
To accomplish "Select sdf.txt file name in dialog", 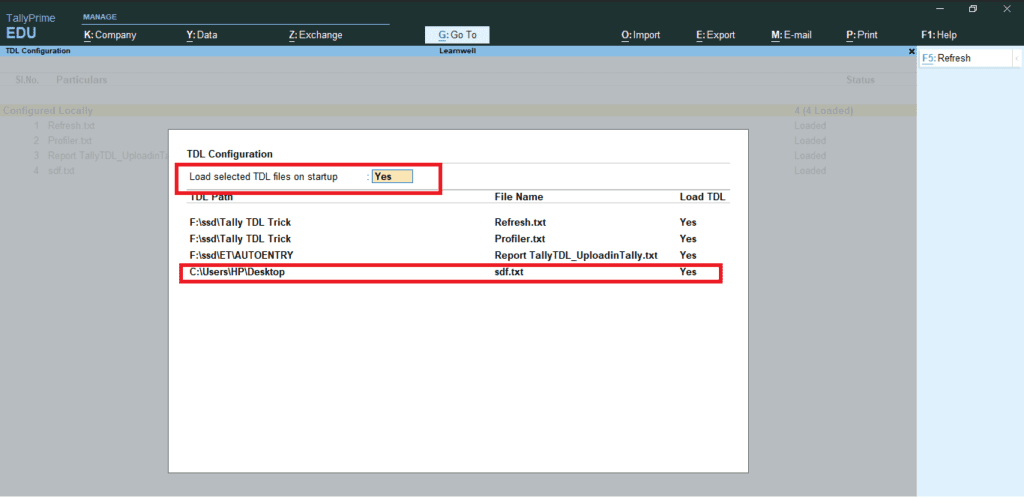I will coord(509,272).
